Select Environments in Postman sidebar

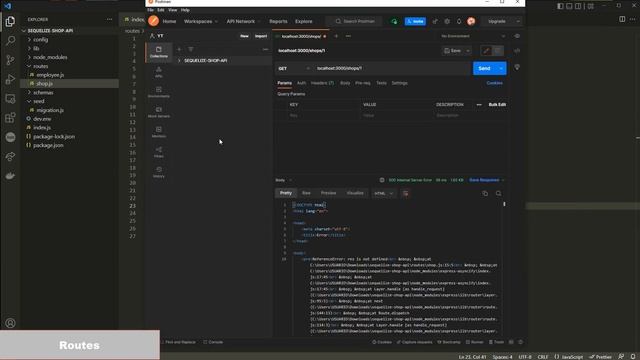point(159,92)
